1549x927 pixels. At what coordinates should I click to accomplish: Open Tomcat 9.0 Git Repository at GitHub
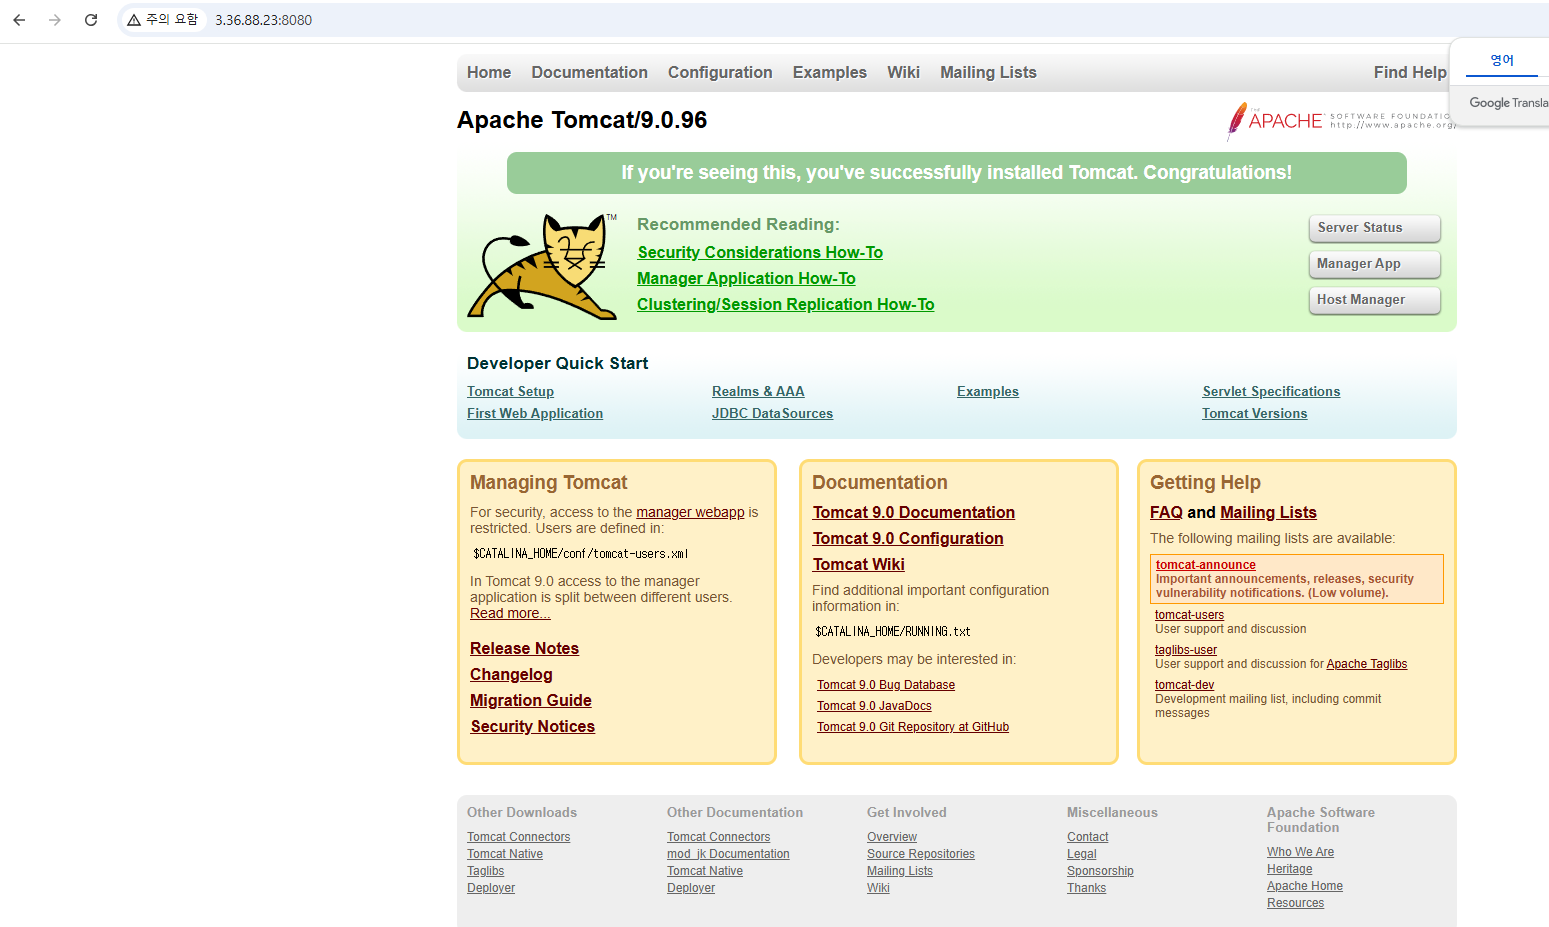click(913, 727)
